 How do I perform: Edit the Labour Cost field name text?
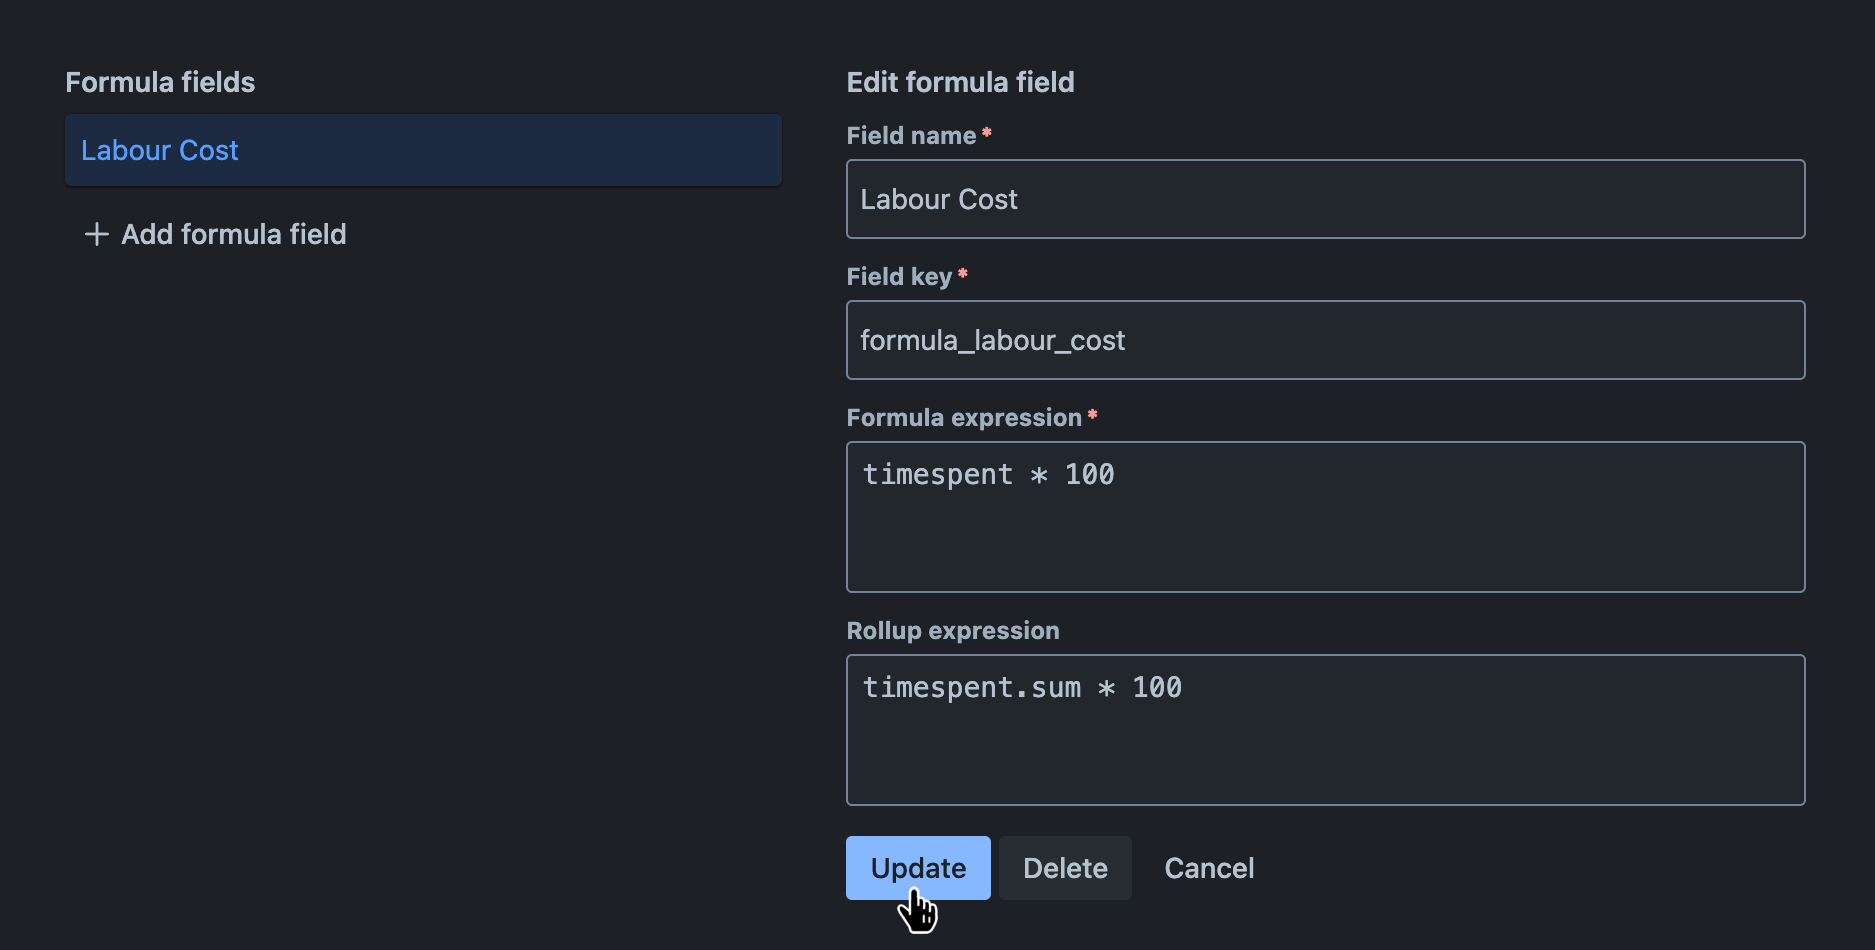(938, 199)
